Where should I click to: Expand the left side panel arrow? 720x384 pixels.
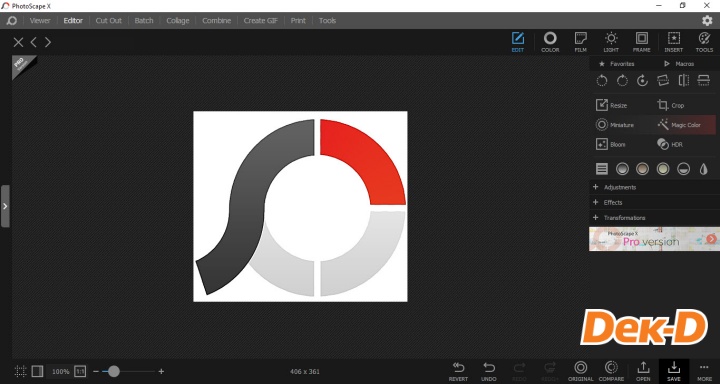pyautogui.click(x=5, y=206)
